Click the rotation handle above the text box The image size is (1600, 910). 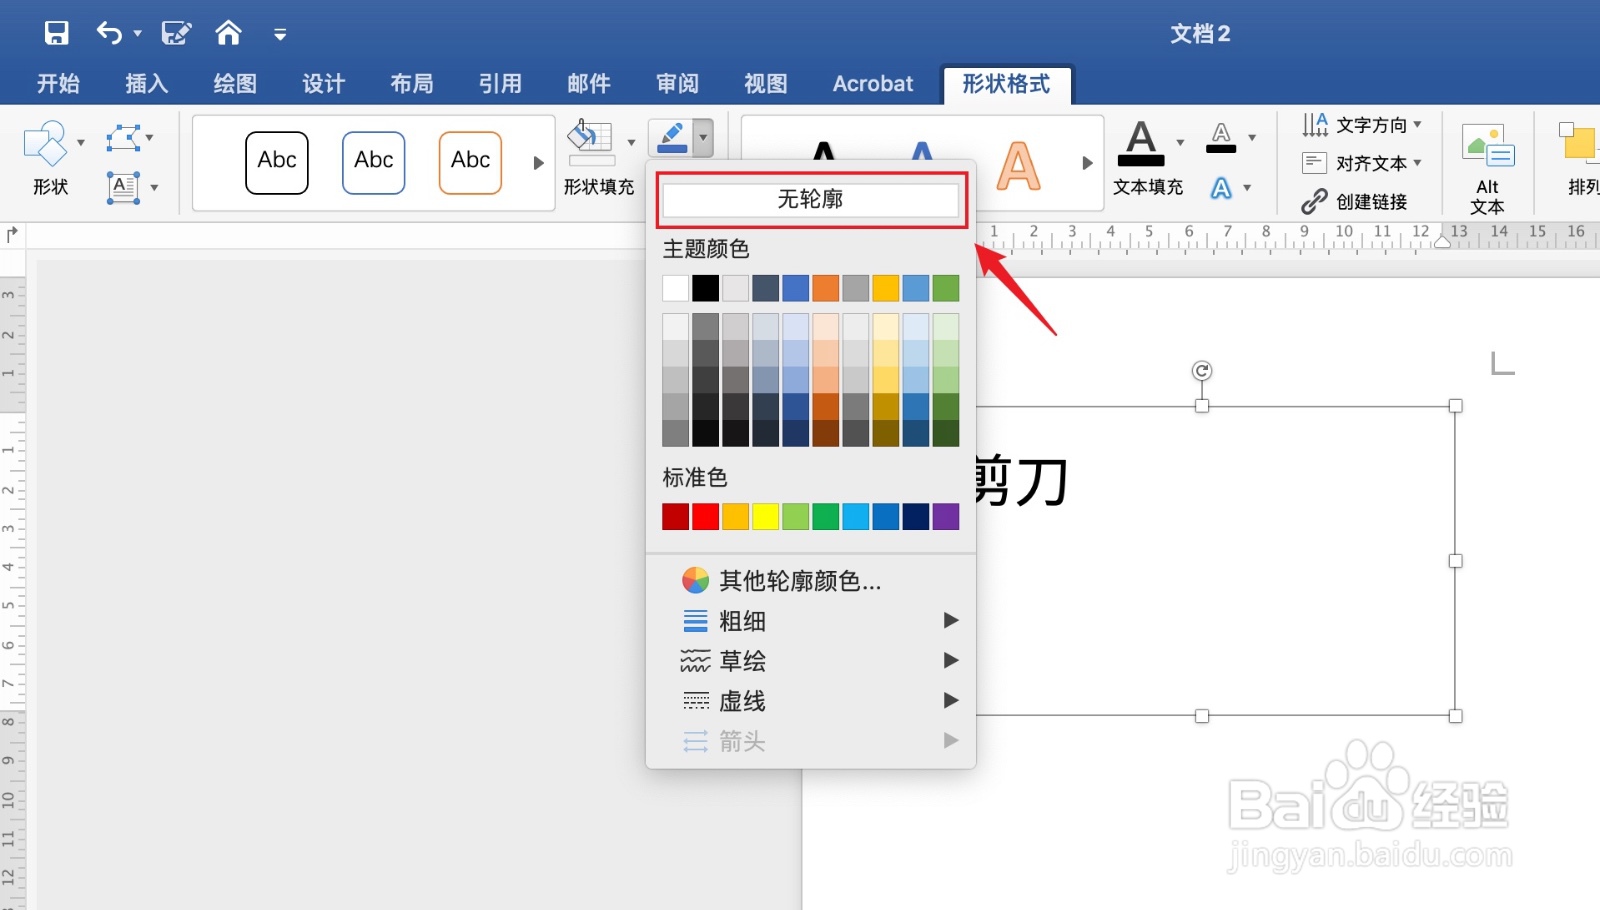click(1202, 371)
